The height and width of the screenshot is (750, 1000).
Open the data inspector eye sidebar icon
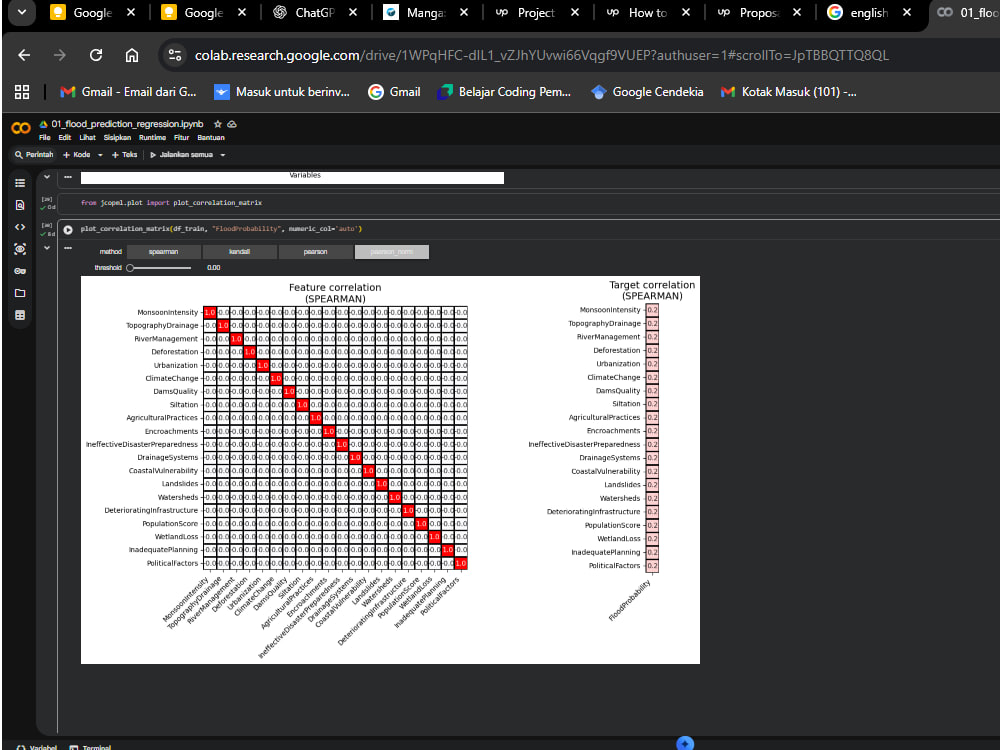click(x=20, y=249)
